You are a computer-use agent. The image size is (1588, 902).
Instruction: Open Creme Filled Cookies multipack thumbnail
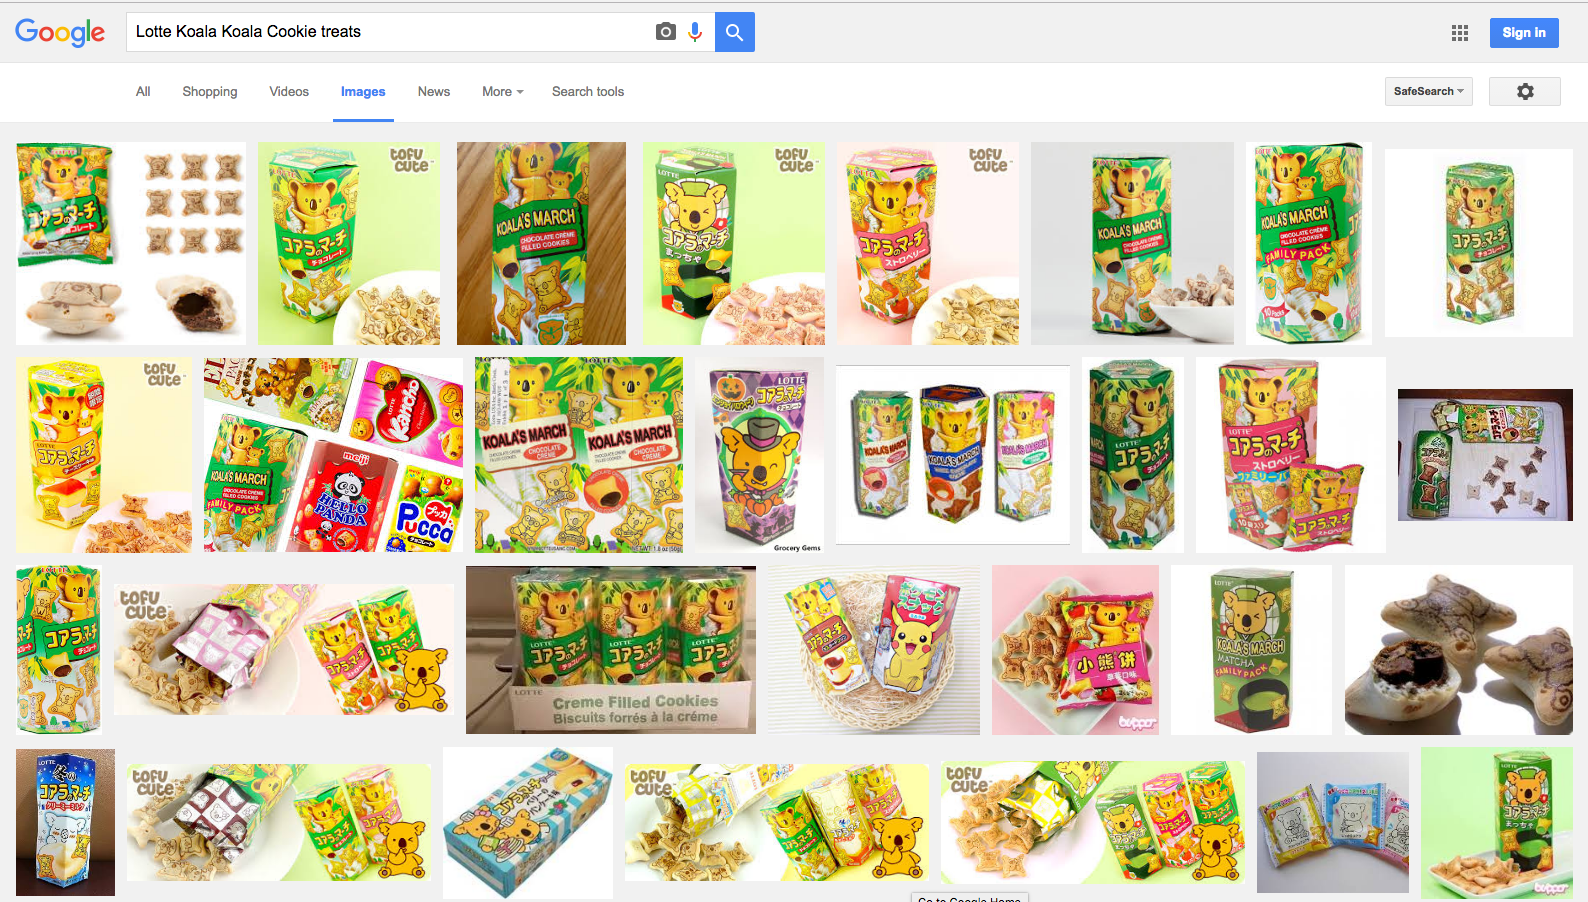[x=611, y=650]
